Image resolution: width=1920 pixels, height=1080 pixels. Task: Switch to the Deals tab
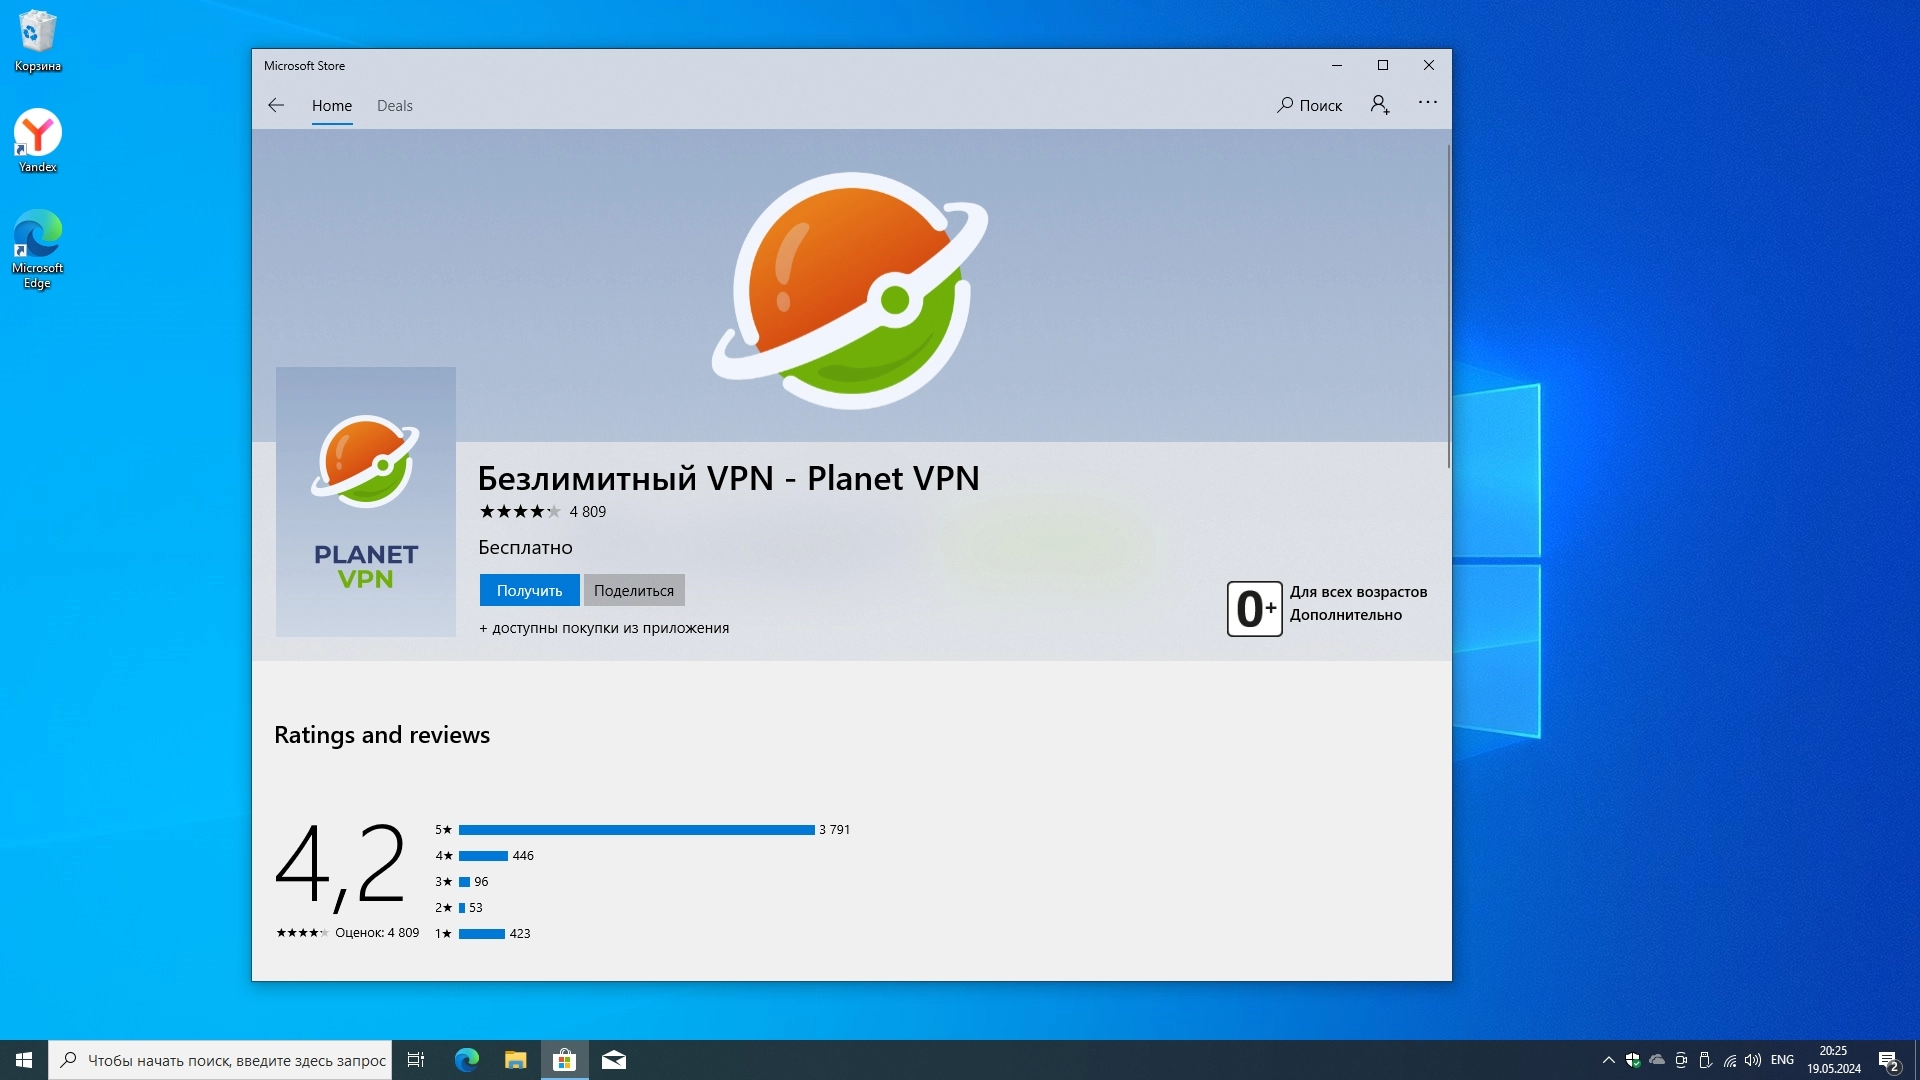394,106
